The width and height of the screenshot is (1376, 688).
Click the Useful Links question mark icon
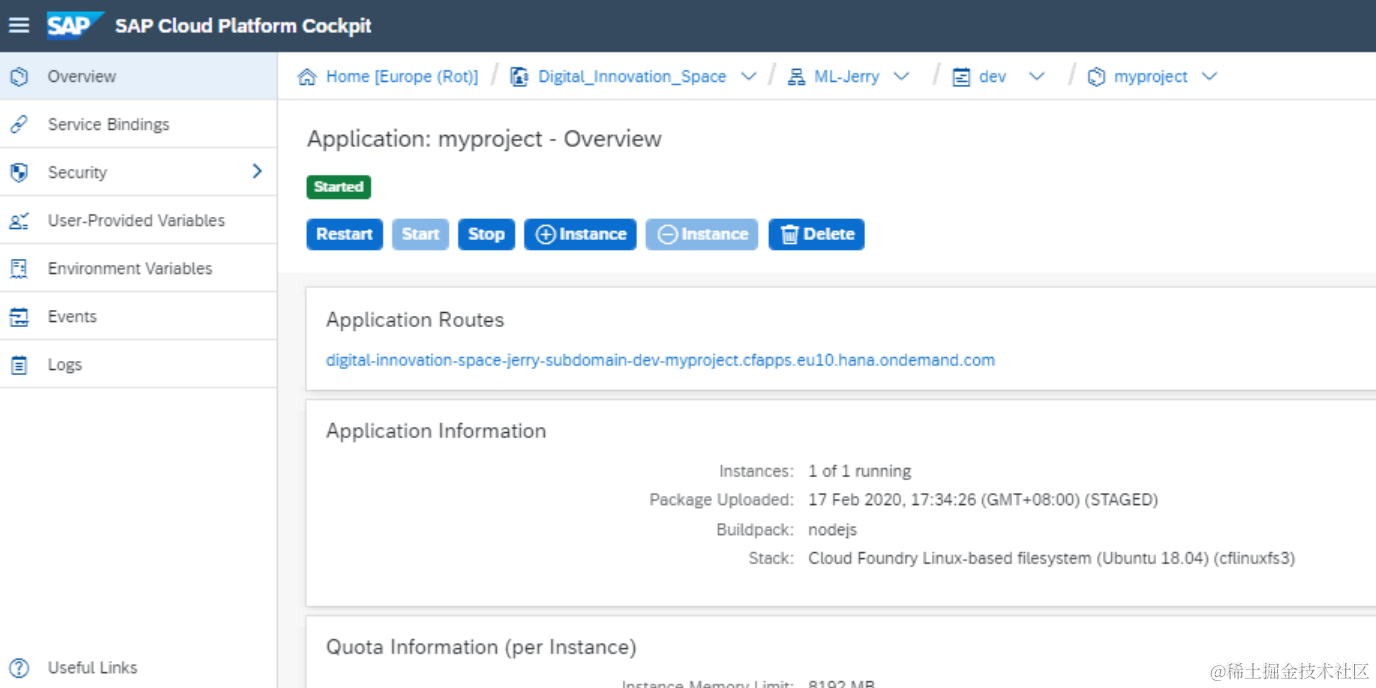point(19,667)
